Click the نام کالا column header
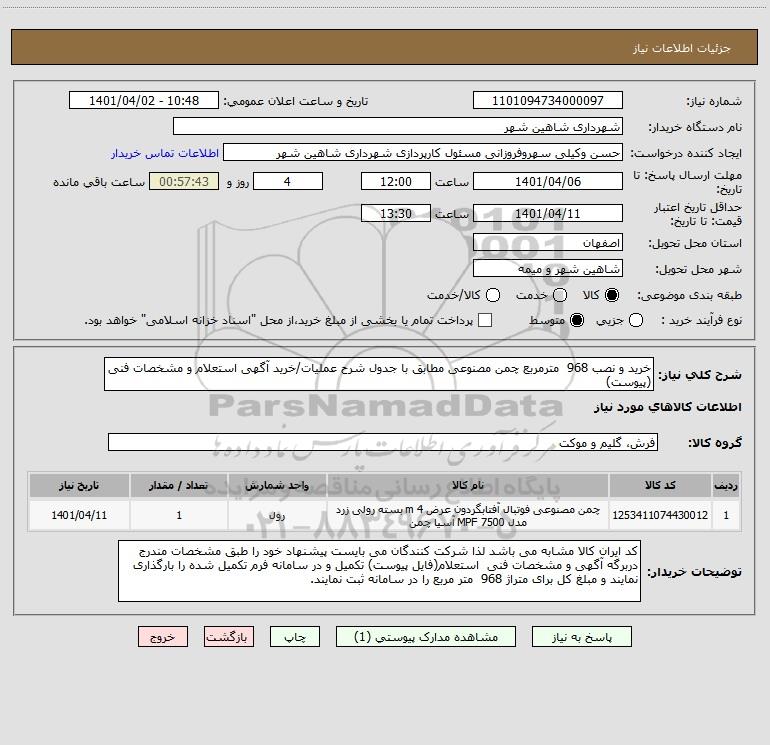 (468, 485)
